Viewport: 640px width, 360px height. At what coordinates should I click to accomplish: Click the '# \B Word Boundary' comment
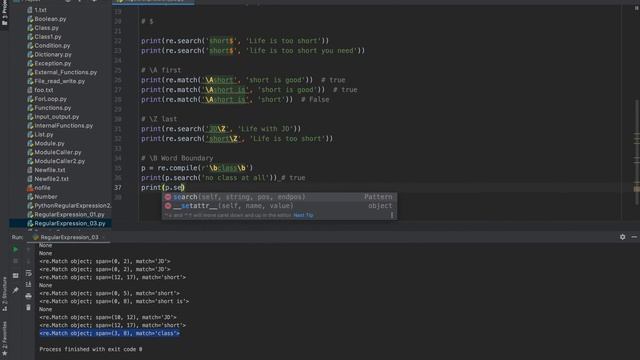177,158
